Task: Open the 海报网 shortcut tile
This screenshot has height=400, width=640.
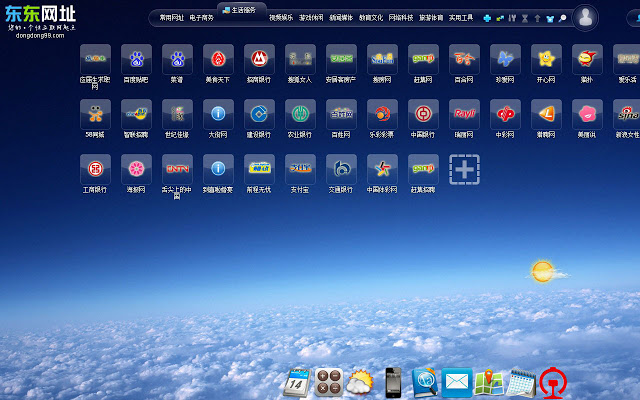Action: [x=136, y=169]
